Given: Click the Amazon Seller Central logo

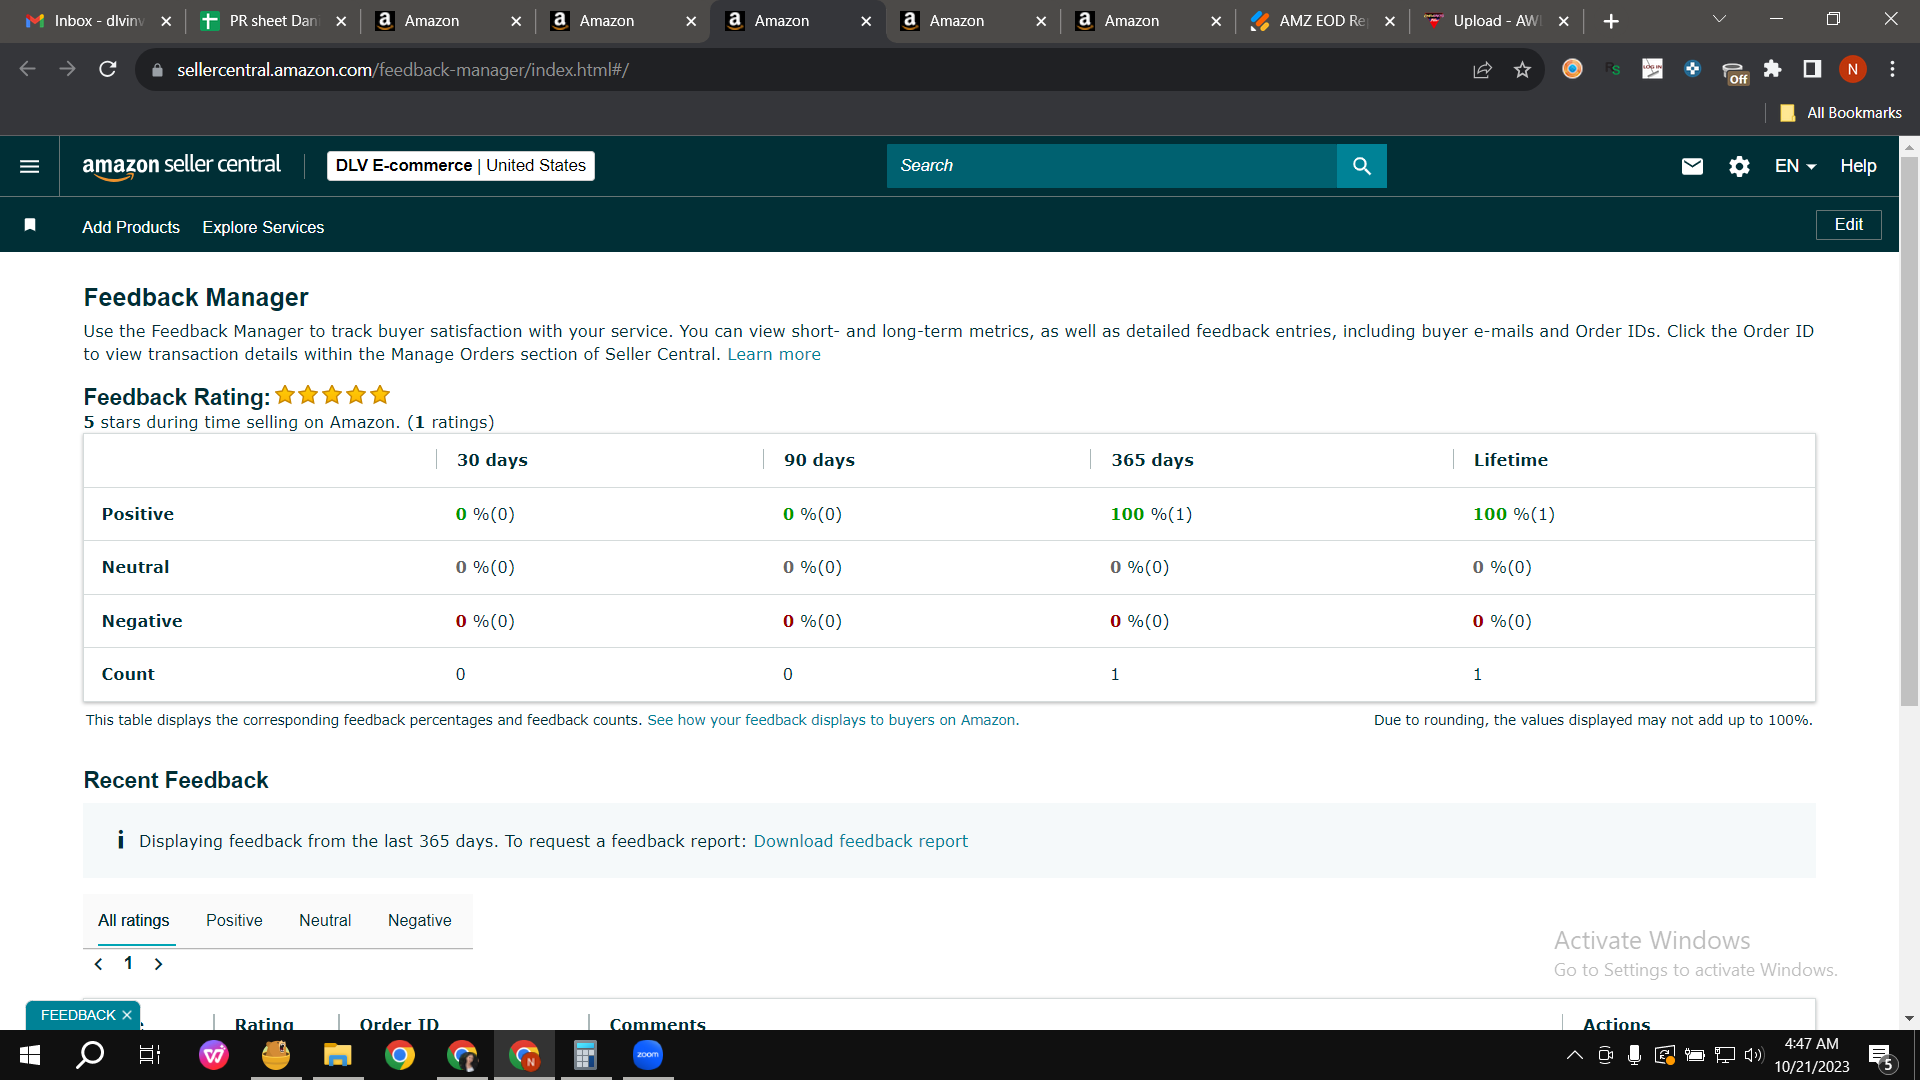Looking at the screenshot, I should point(181,166).
